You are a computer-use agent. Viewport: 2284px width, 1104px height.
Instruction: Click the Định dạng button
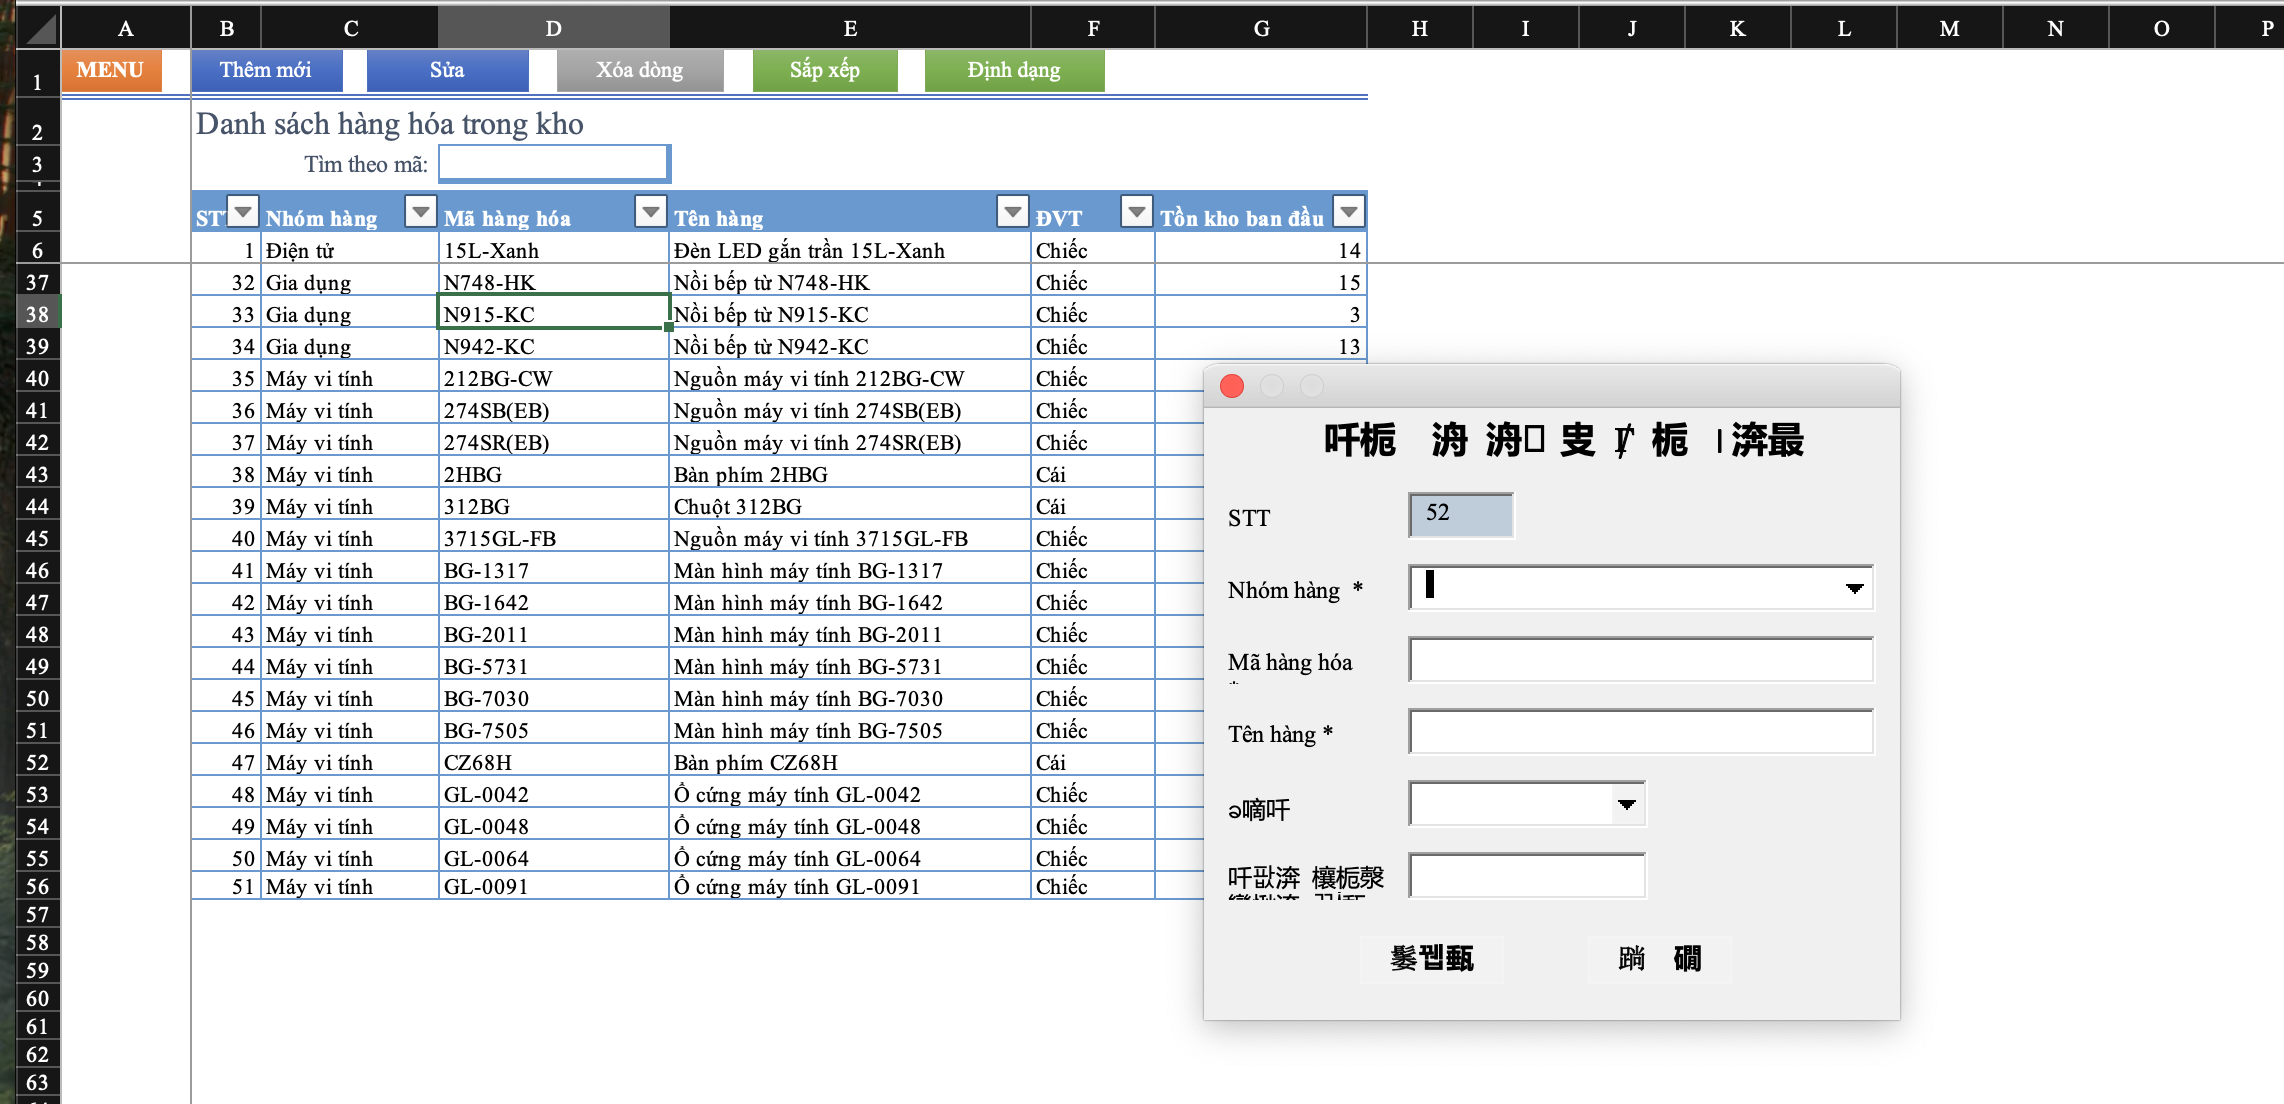1014,71
